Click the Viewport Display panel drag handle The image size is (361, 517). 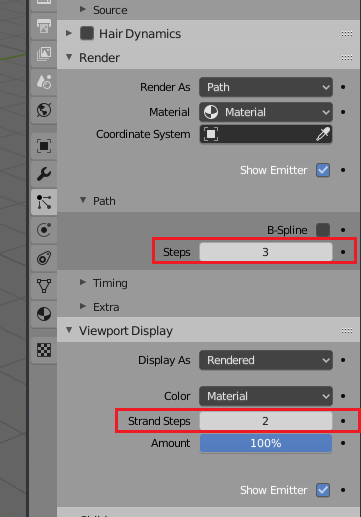(347, 331)
